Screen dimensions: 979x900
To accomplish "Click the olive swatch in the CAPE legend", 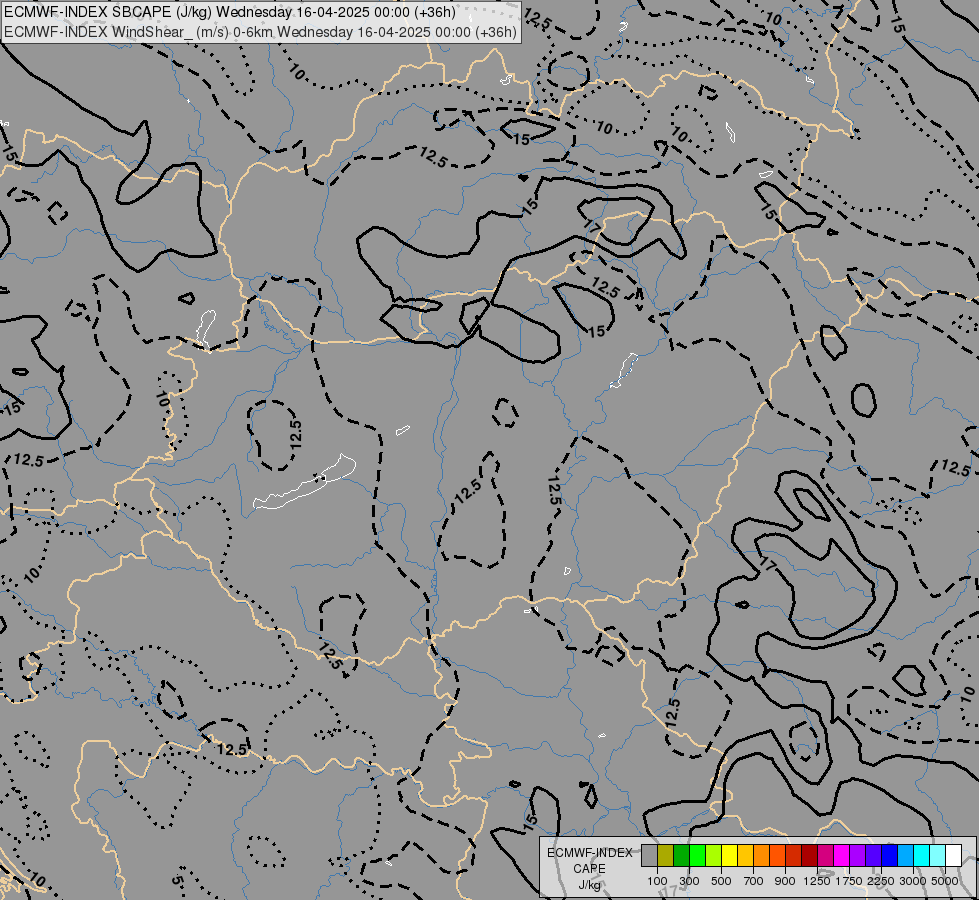I will tap(666, 856).
